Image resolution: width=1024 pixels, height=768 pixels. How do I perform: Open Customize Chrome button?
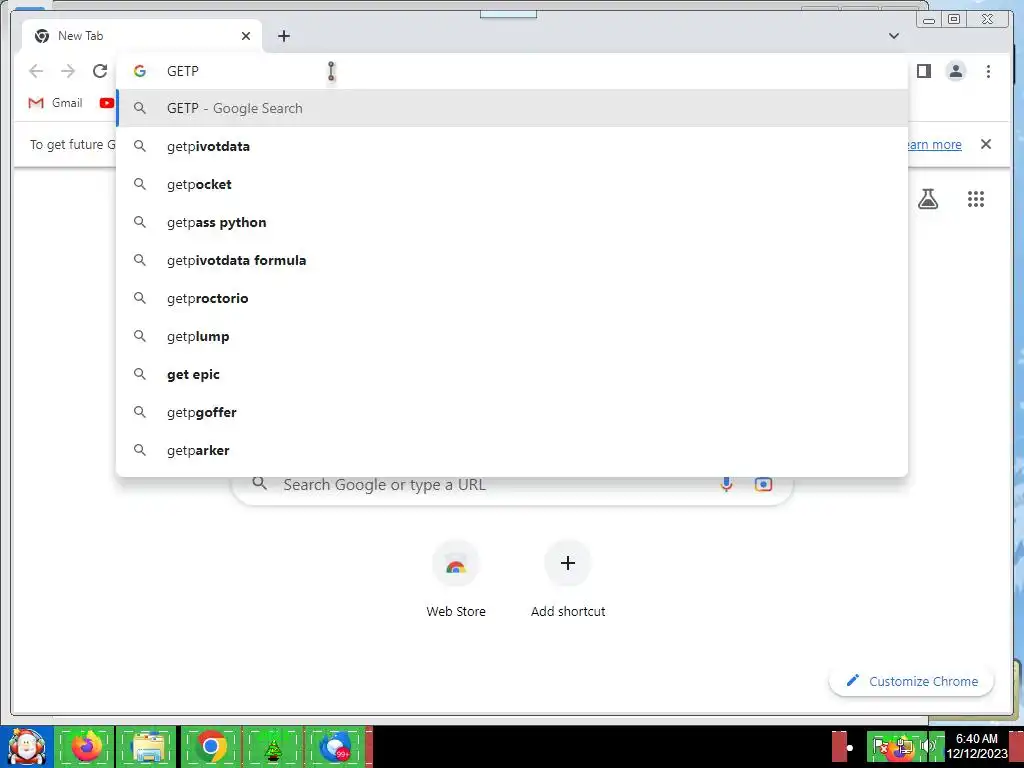[912, 681]
